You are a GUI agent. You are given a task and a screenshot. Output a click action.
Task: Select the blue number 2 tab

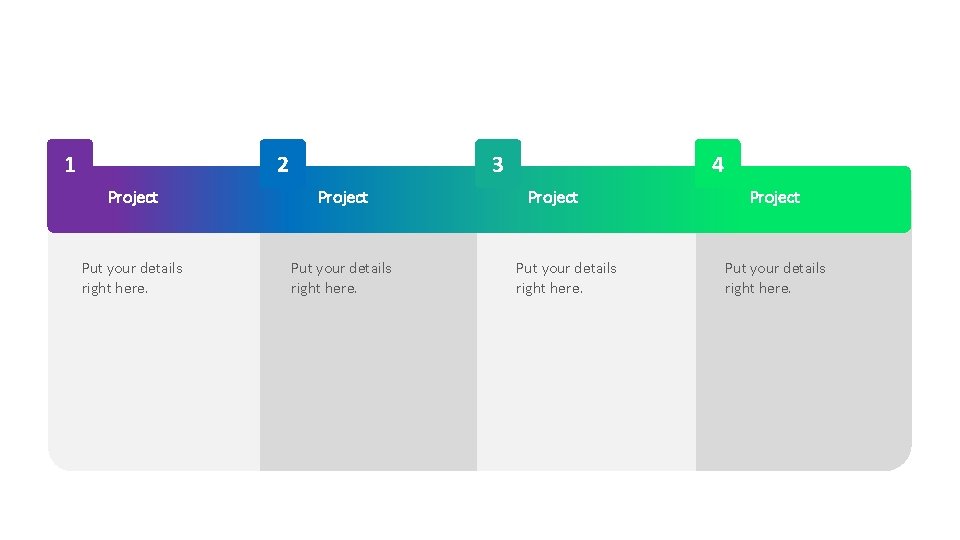[282, 163]
